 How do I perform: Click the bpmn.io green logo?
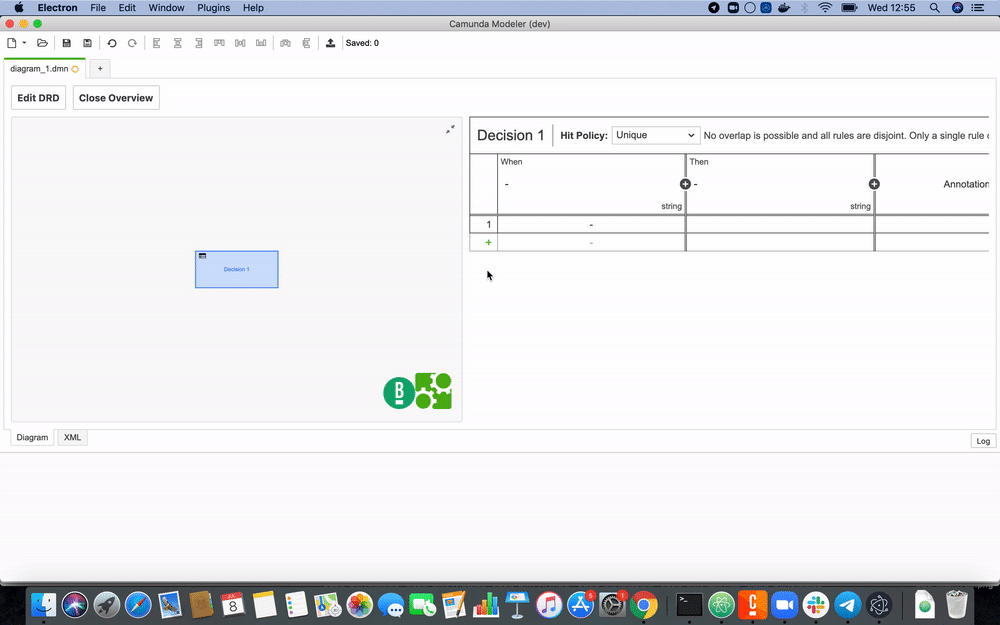point(399,393)
